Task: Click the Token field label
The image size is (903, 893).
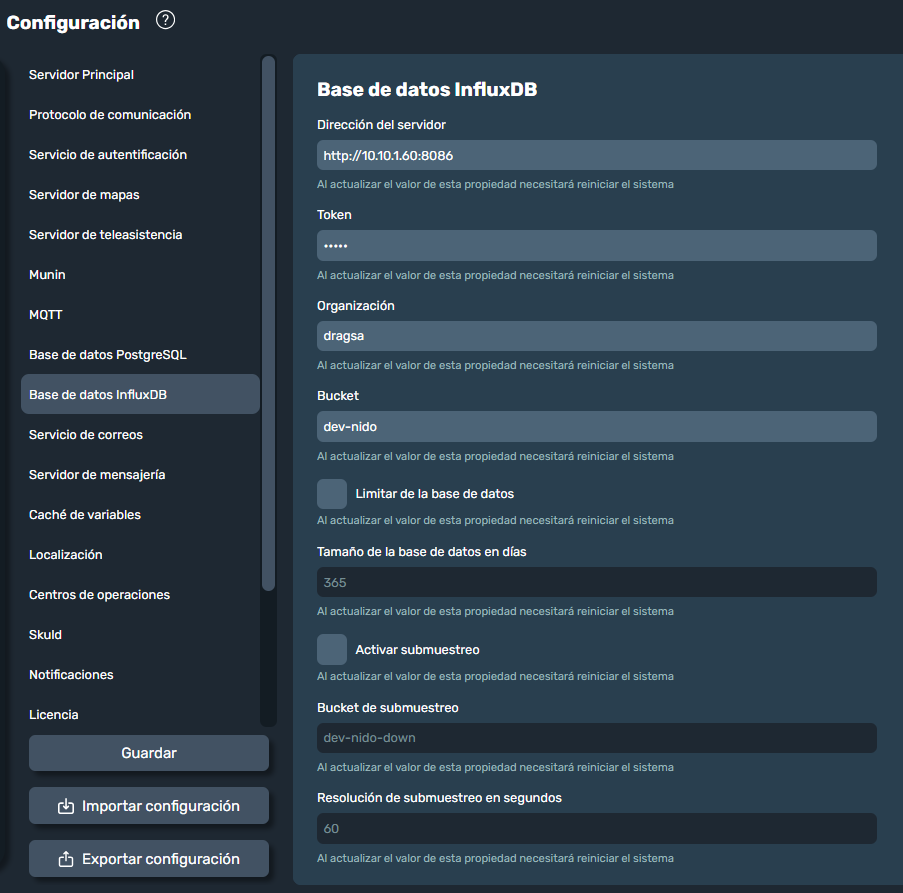Action: (334, 215)
